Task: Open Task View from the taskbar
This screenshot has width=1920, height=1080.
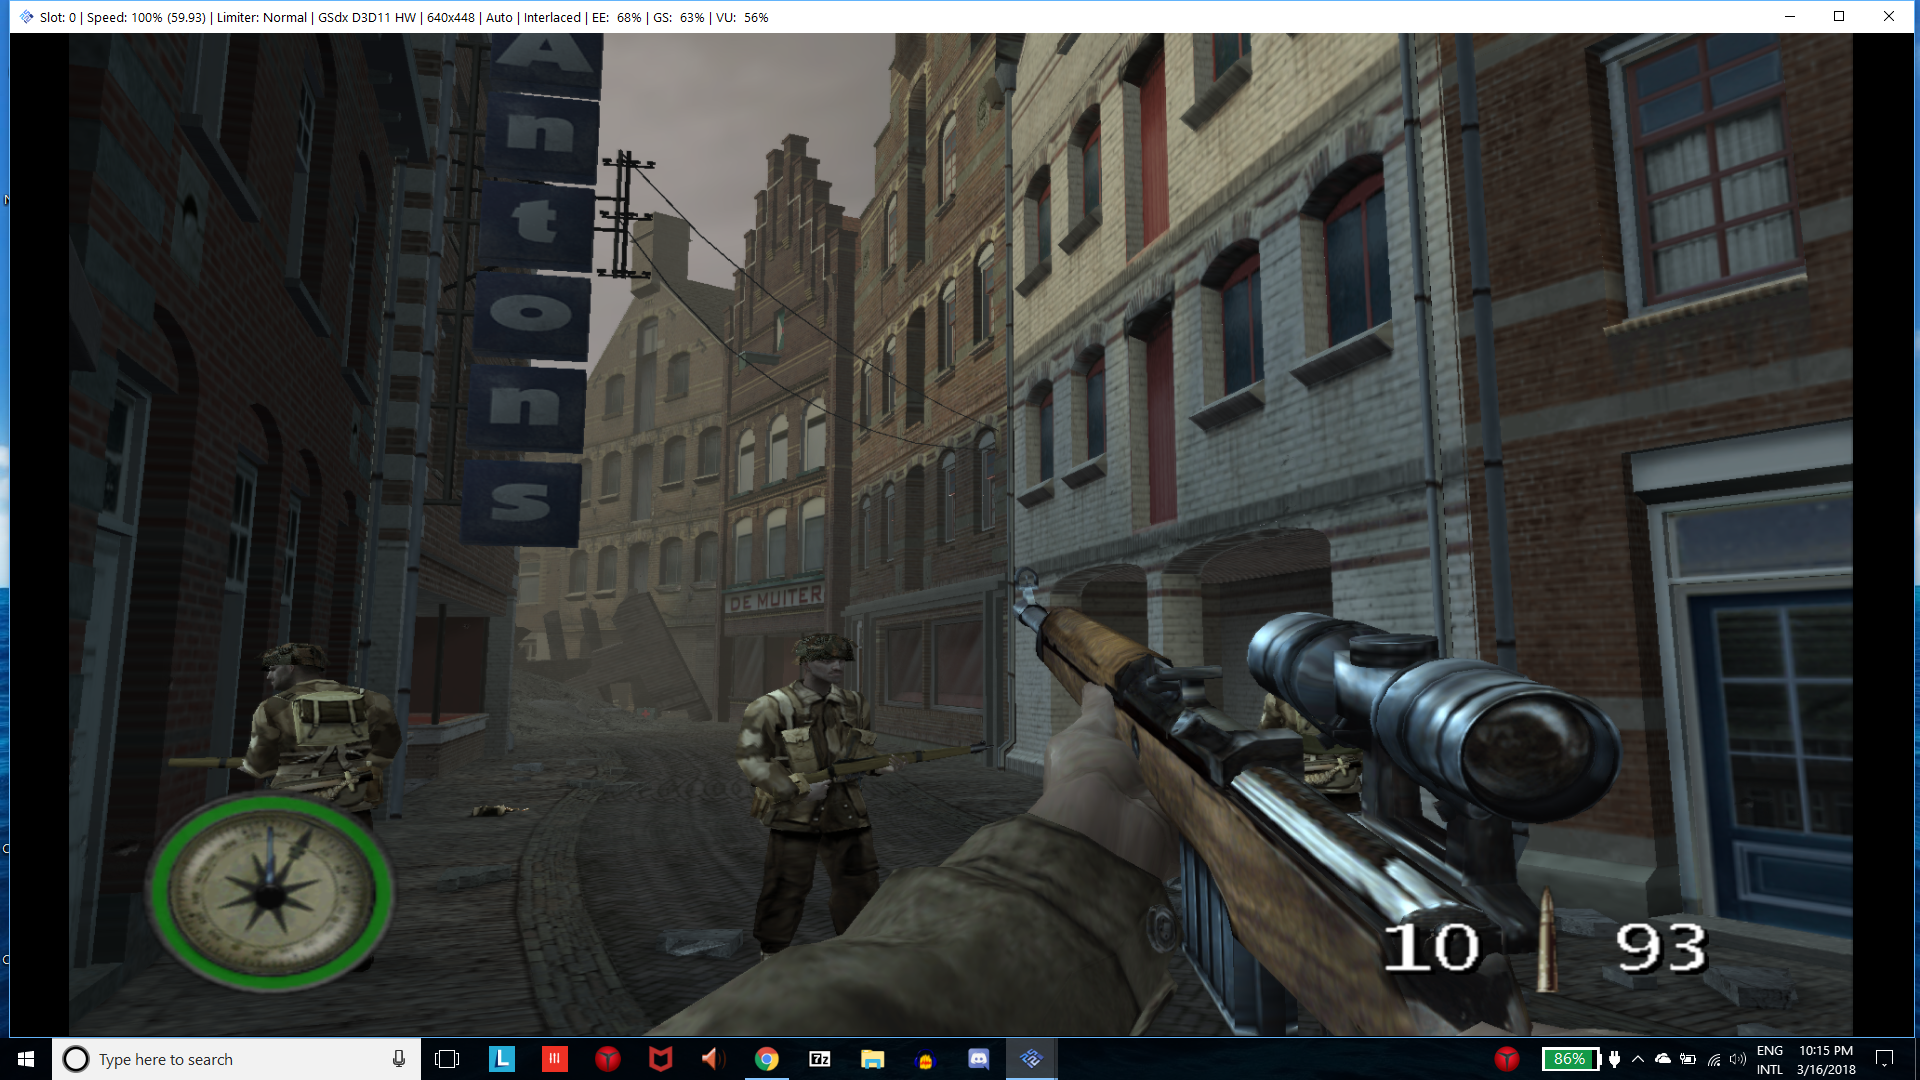Action: coord(447,1059)
